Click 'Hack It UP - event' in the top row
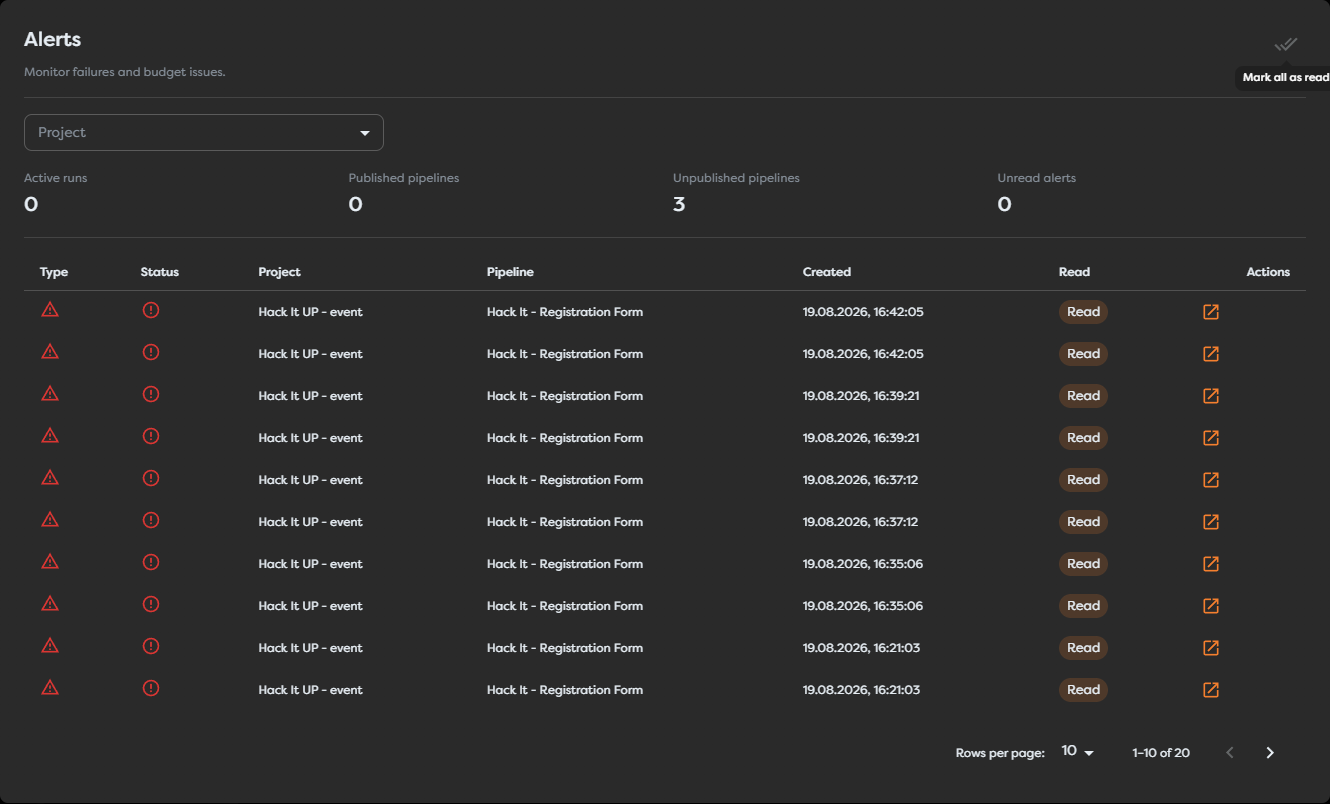This screenshot has height=804, width=1330. (310, 312)
